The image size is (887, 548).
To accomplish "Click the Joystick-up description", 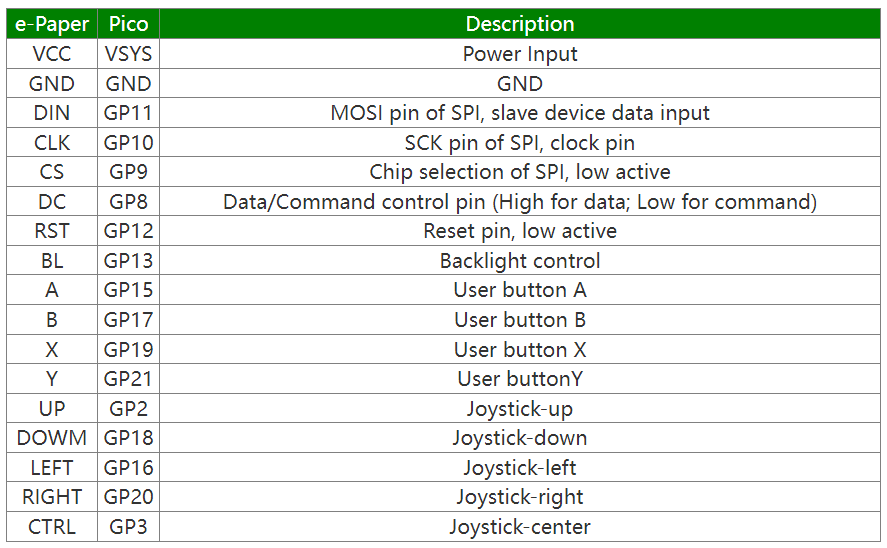I will tap(520, 409).
